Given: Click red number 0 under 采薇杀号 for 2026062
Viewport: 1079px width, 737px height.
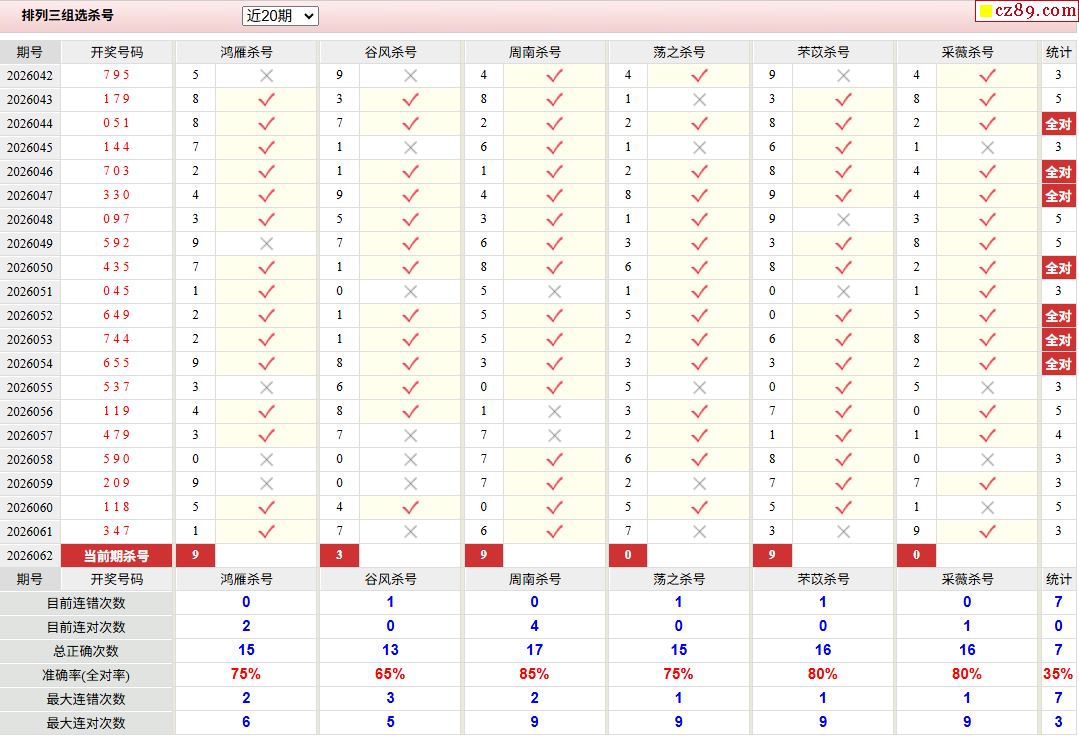Looking at the screenshot, I should click(x=916, y=556).
